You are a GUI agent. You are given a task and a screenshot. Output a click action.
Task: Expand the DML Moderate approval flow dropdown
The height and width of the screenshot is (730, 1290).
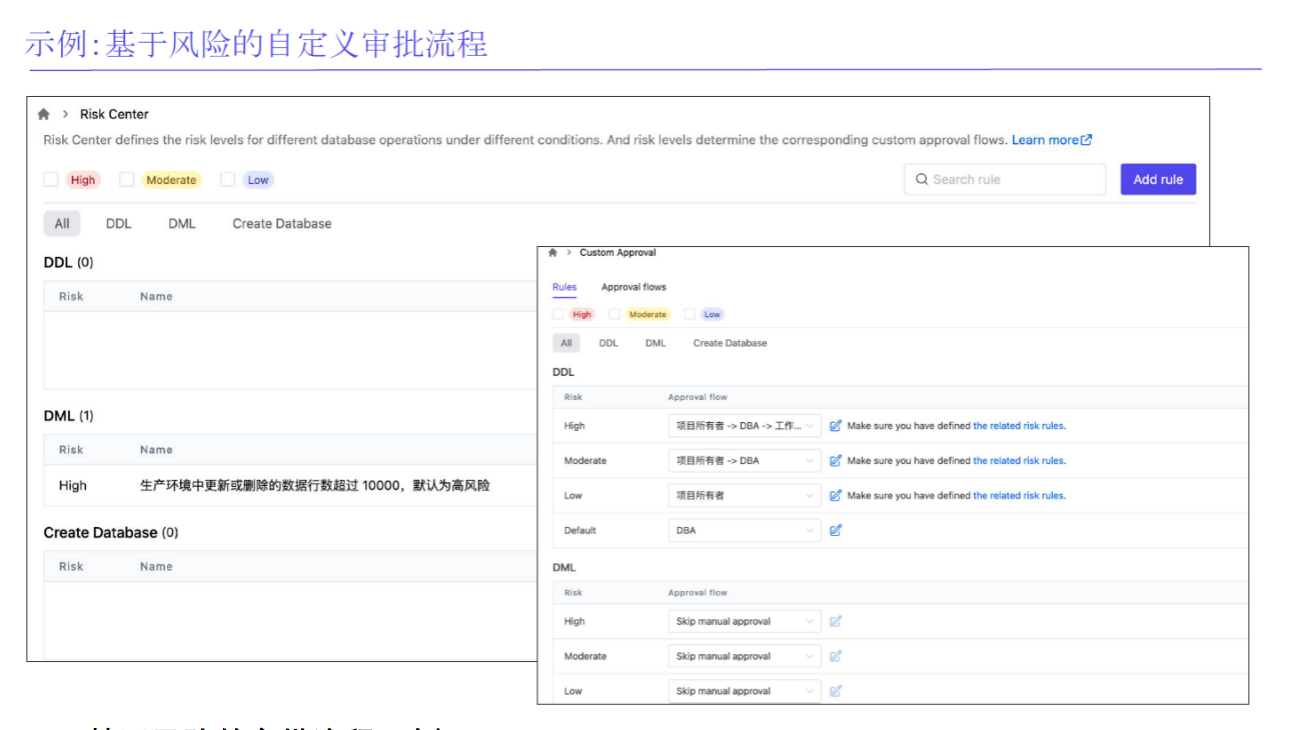coord(744,656)
